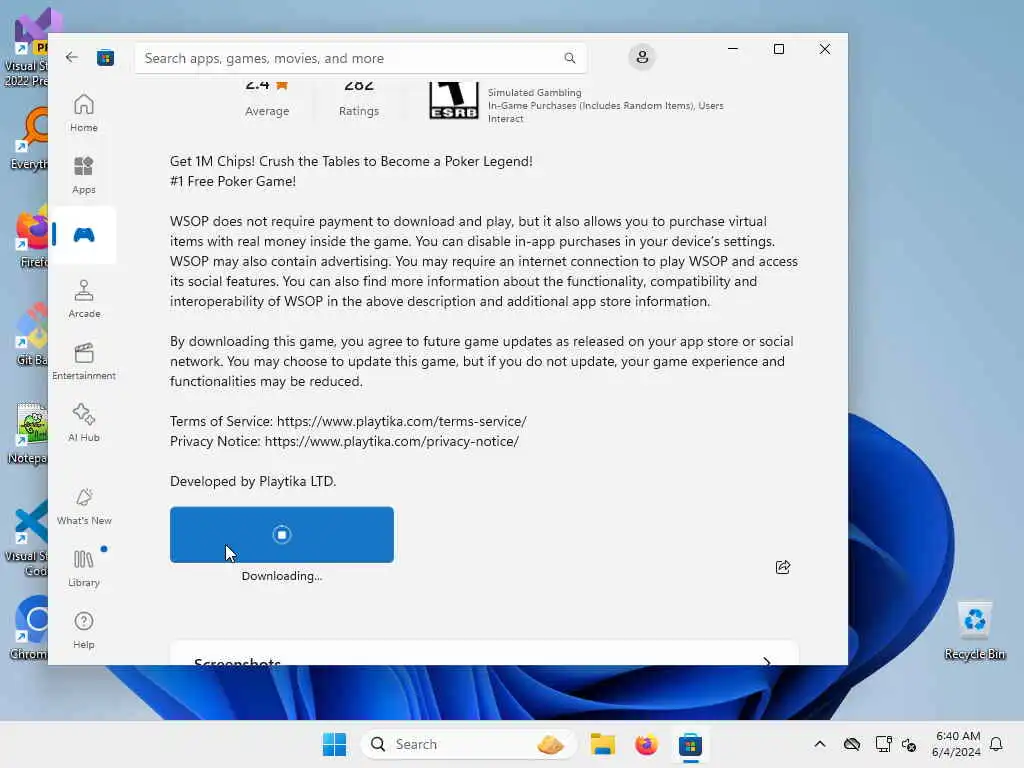Click Microsoft Store taskbar icon
1024x768 pixels.
tap(690, 744)
